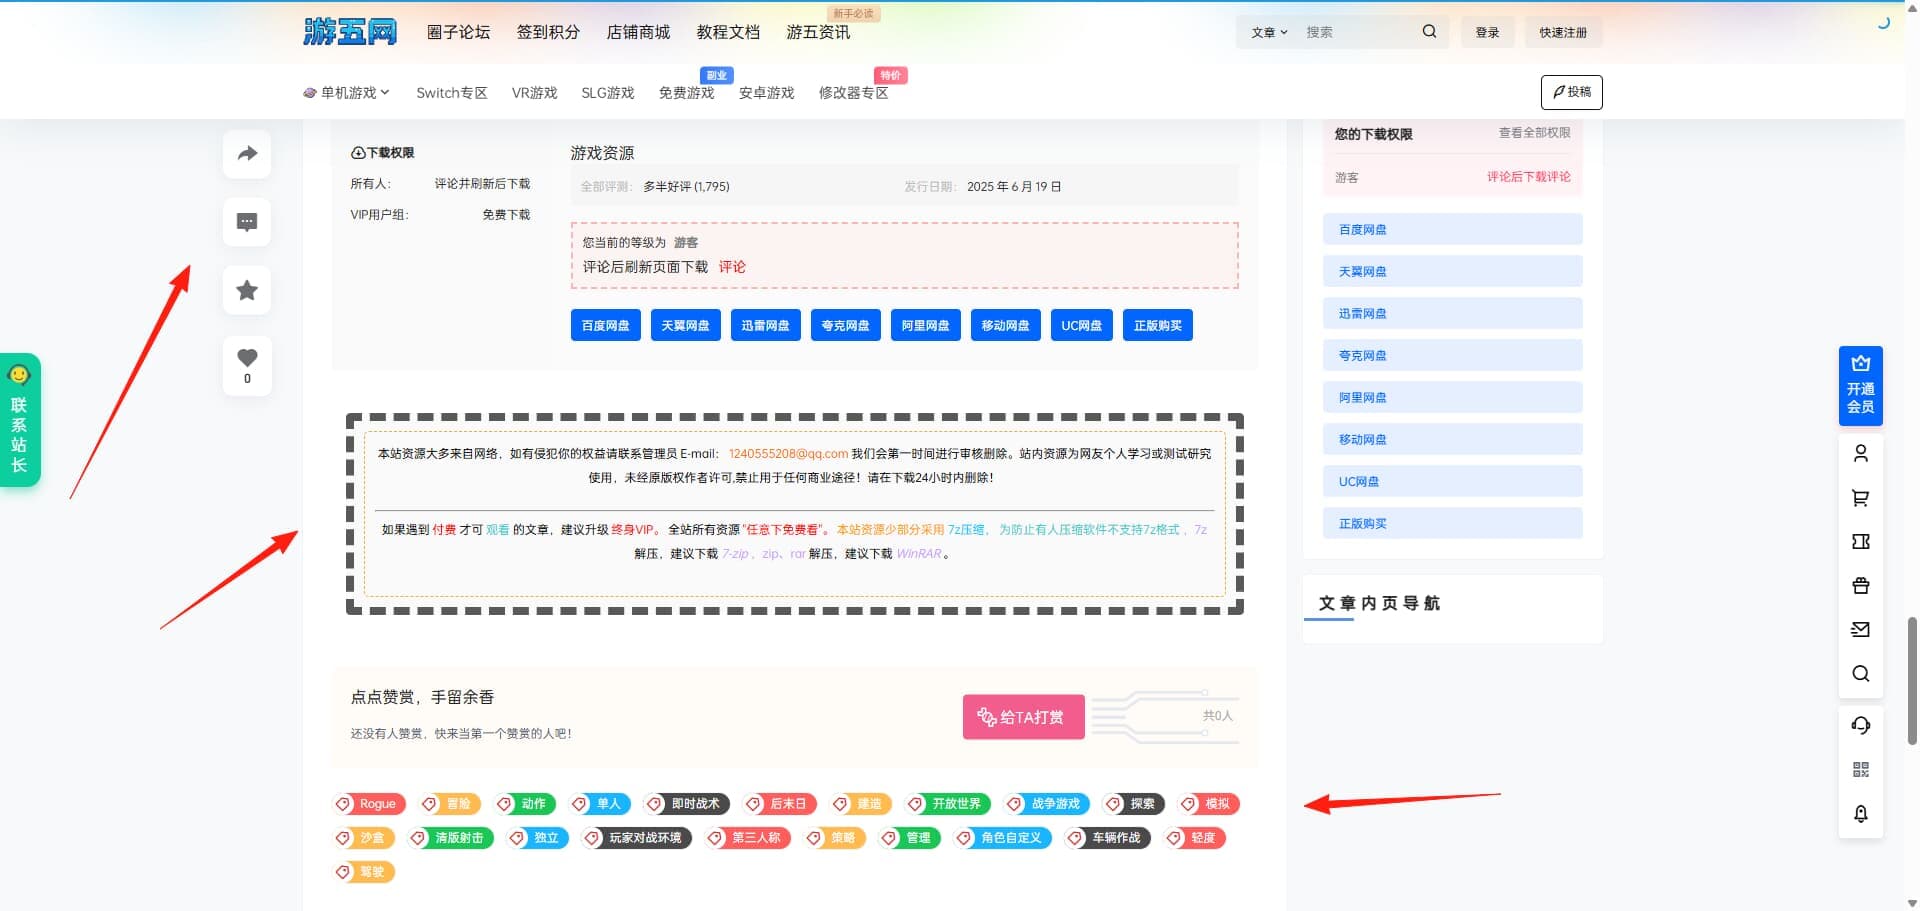The height and width of the screenshot is (911, 1920).
Task: Click the blue 迅雷网盘 download button
Action: [x=765, y=325]
